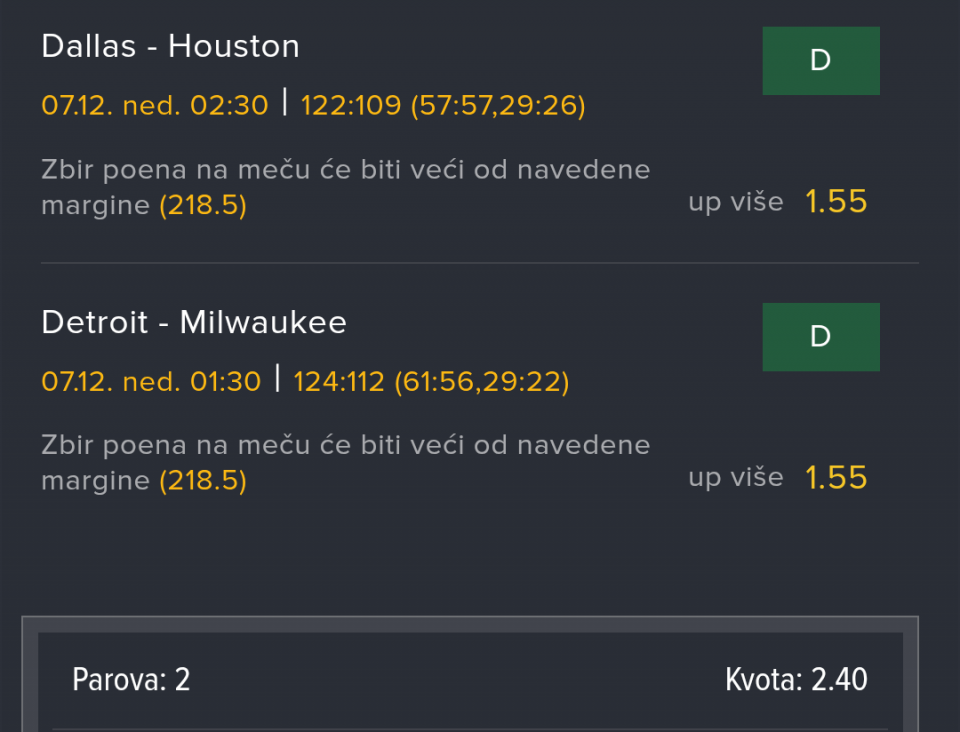This screenshot has height=732, width=960.
Task: Click the "Parova: 2" pairs count
Action: tap(131, 680)
